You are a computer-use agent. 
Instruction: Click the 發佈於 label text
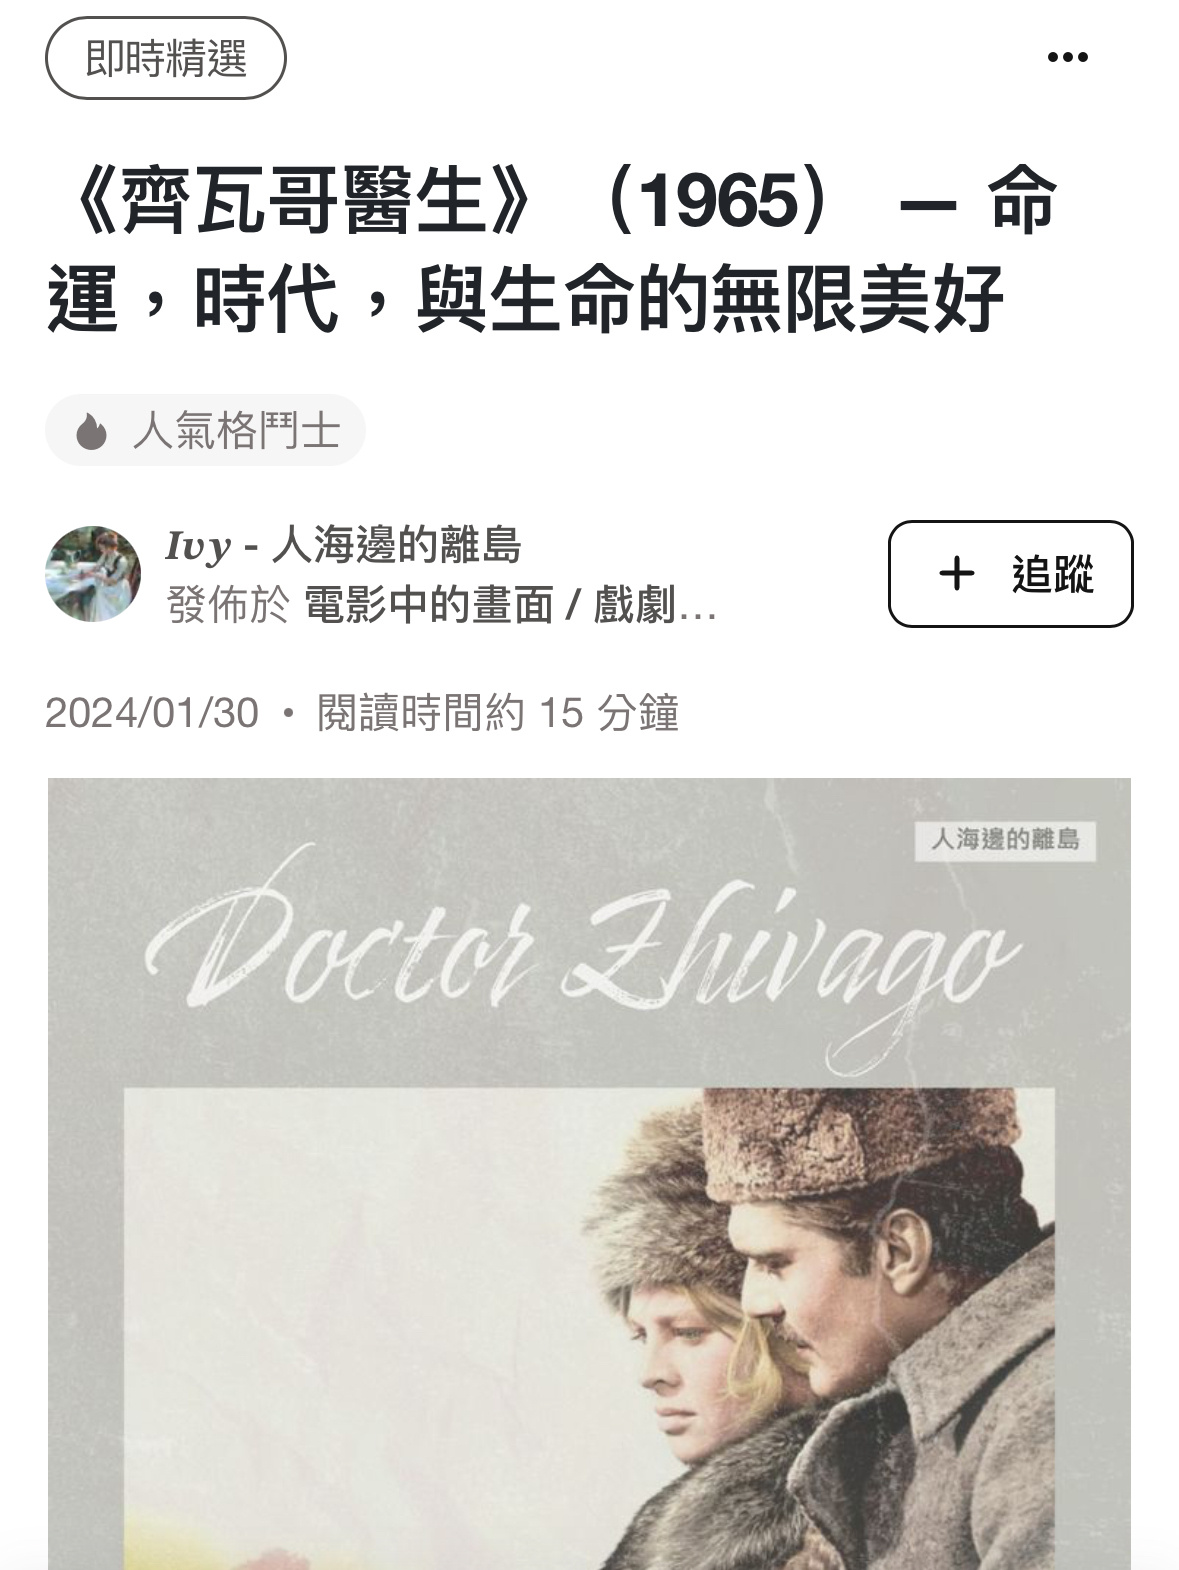pyautogui.click(x=227, y=605)
